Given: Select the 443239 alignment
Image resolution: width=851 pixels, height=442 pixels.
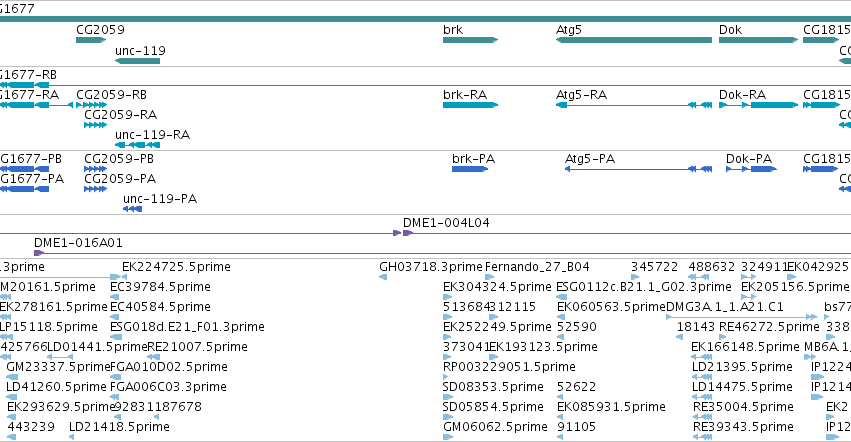Looking at the screenshot, I should point(11,438).
